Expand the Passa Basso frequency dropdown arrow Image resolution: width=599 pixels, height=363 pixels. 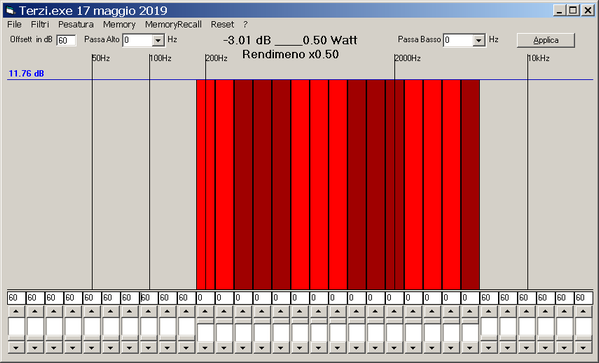pos(478,41)
